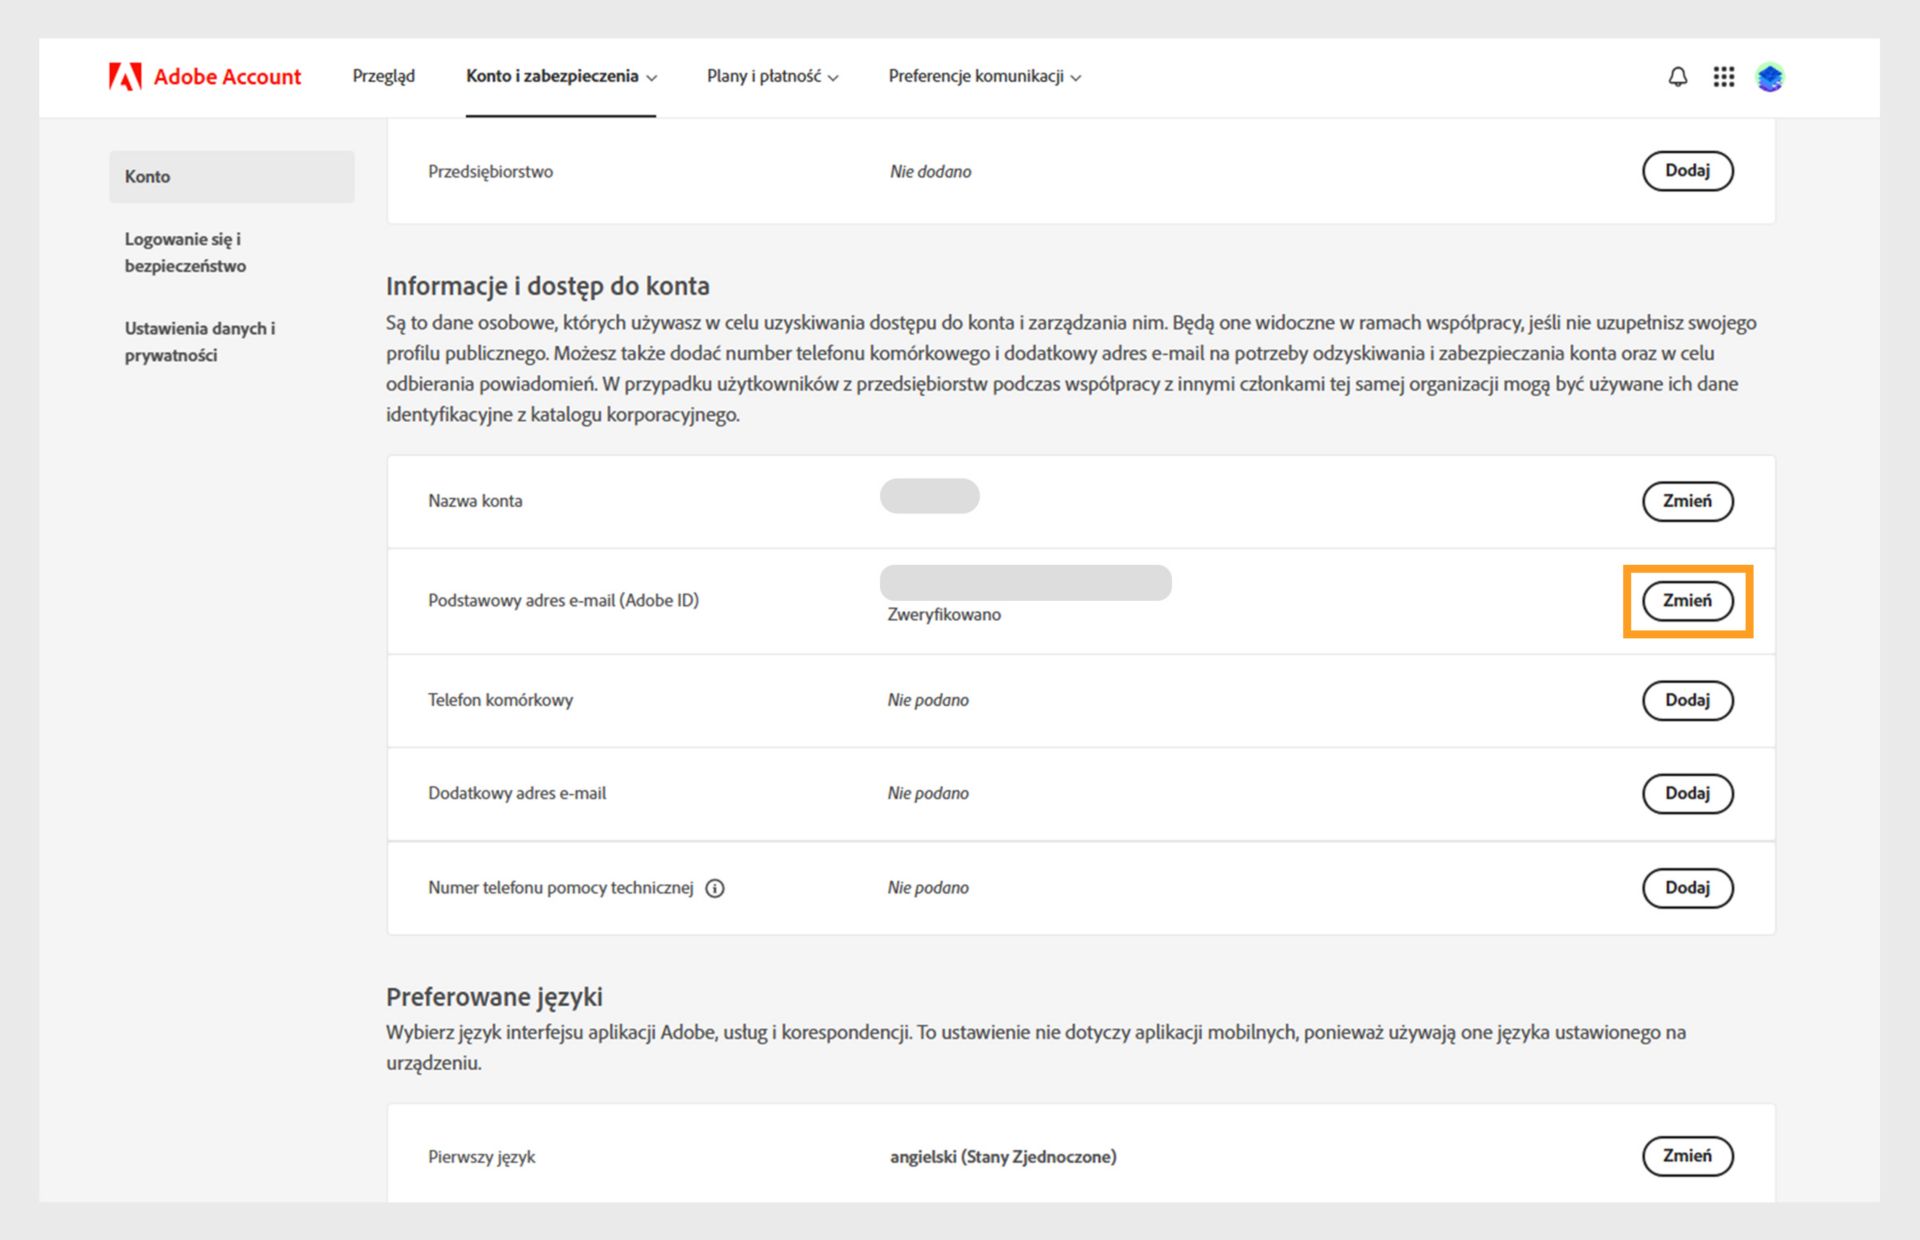The width and height of the screenshot is (1920, 1240).
Task: Click the user profile avatar
Action: [x=1770, y=77]
